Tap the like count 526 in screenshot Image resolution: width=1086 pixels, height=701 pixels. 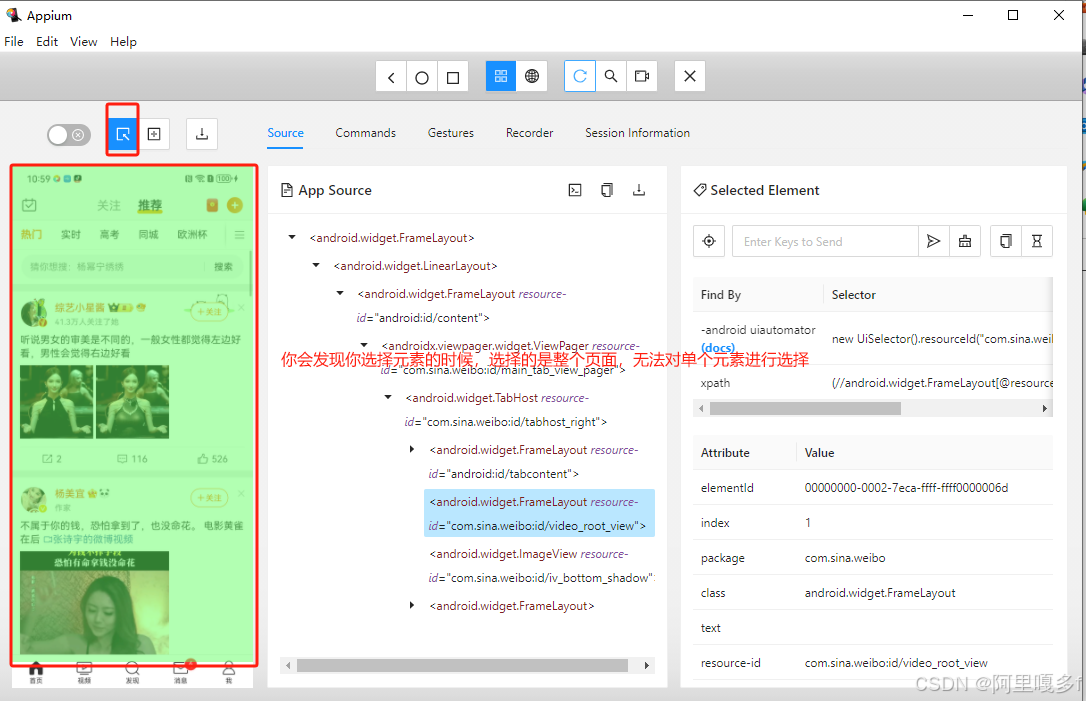click(x=213, y=459)
